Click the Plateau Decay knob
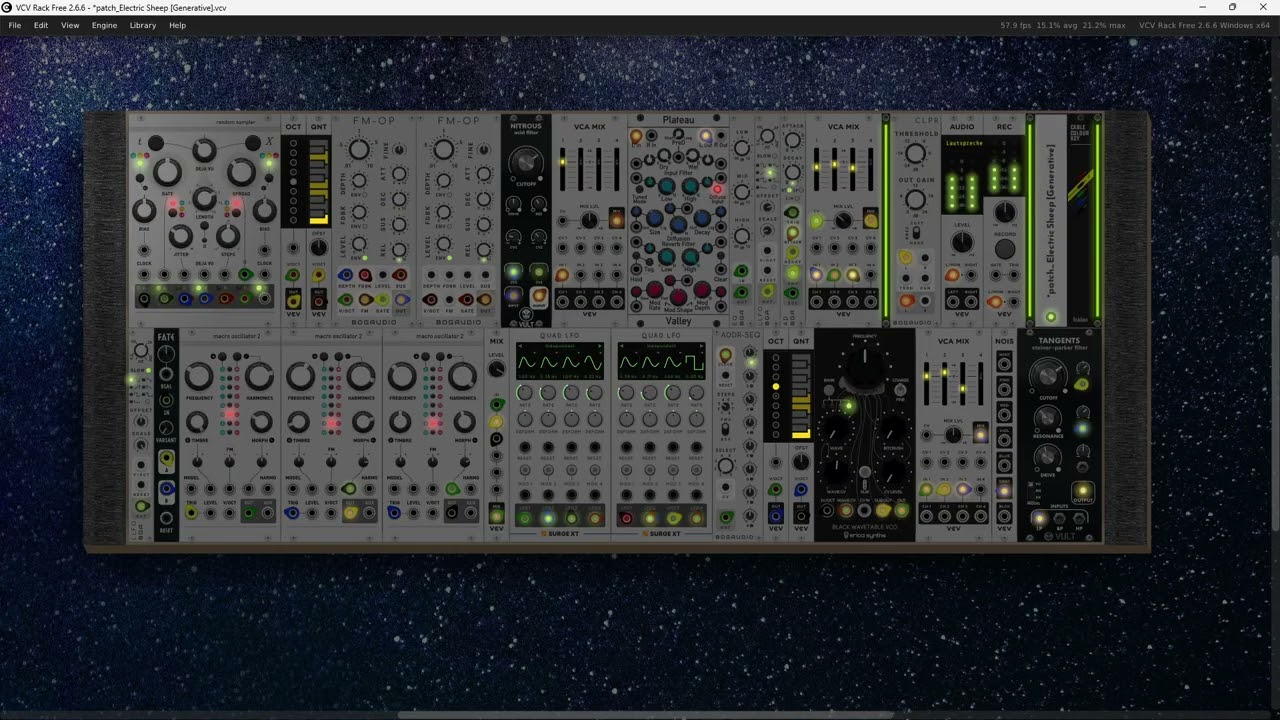This screenshot has width=1280, height=720. point(702,218)
